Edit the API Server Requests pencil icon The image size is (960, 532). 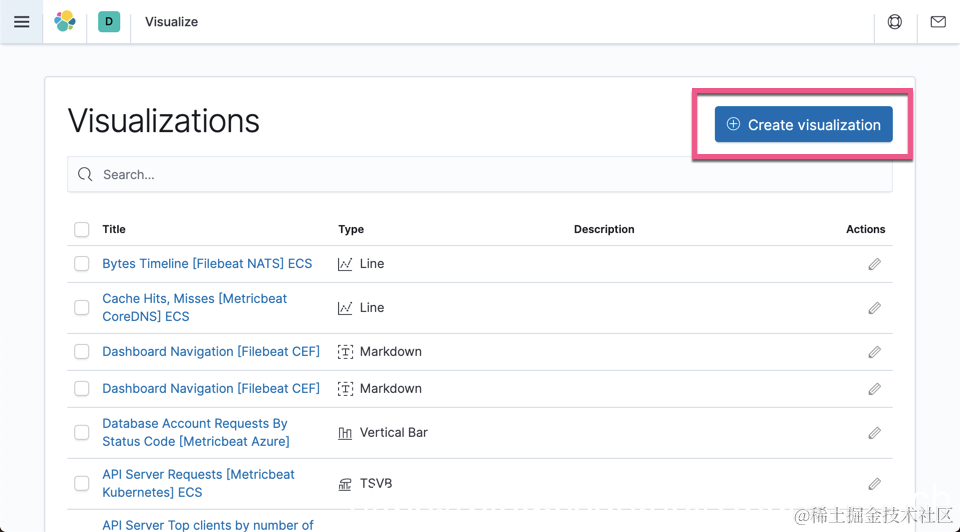tap(874, 484)
